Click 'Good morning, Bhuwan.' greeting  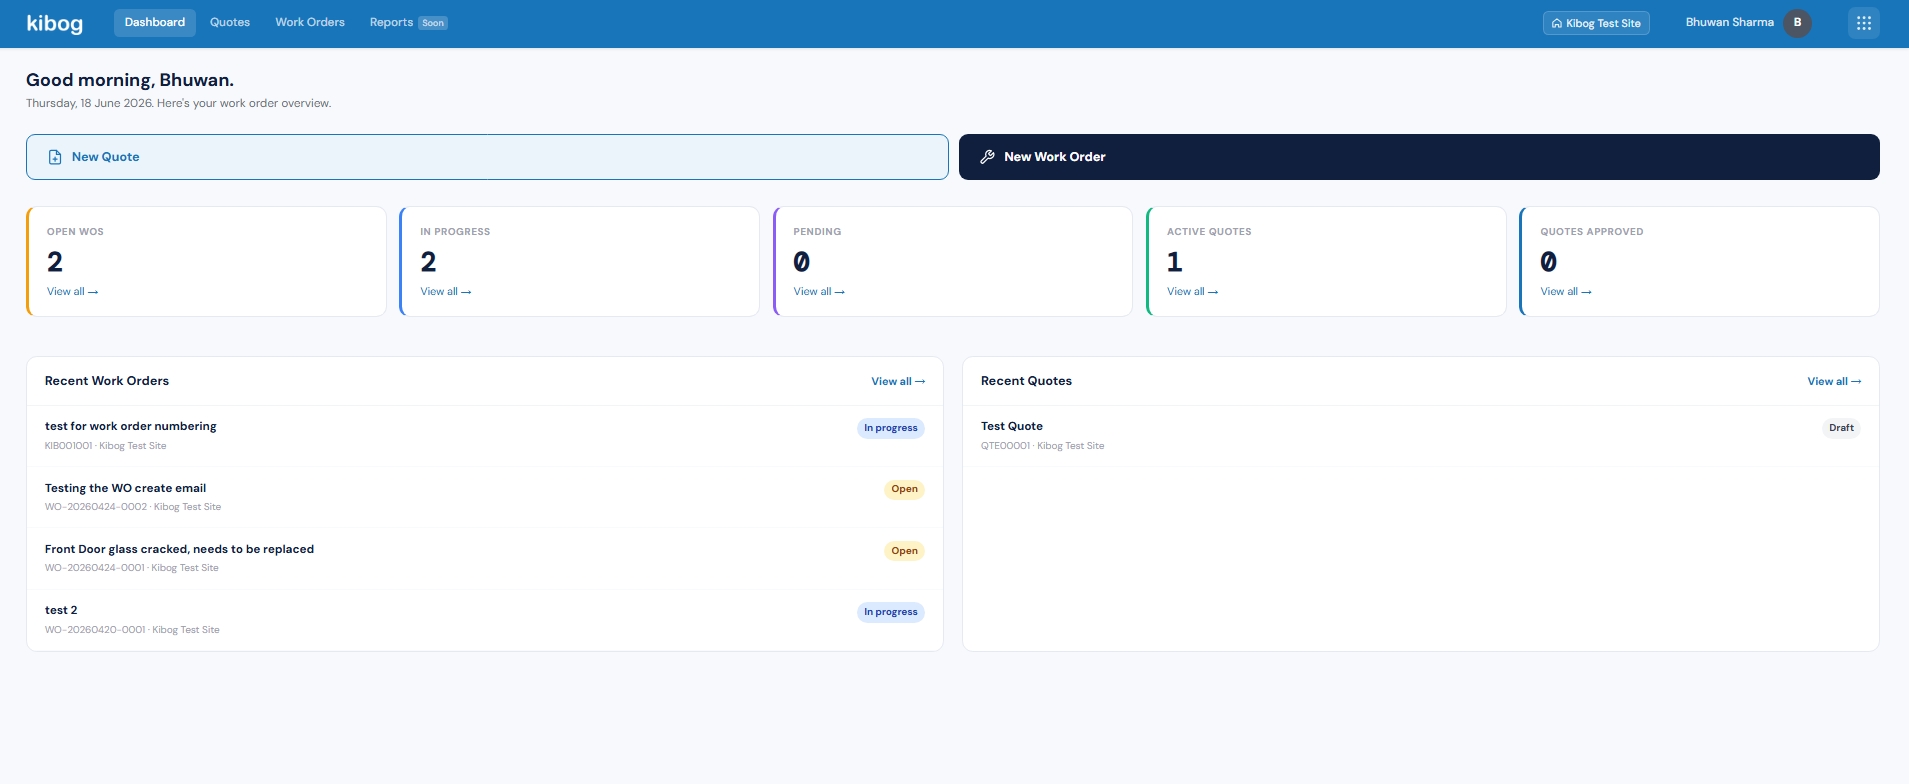pyautogui.click(x=130, y=80)
